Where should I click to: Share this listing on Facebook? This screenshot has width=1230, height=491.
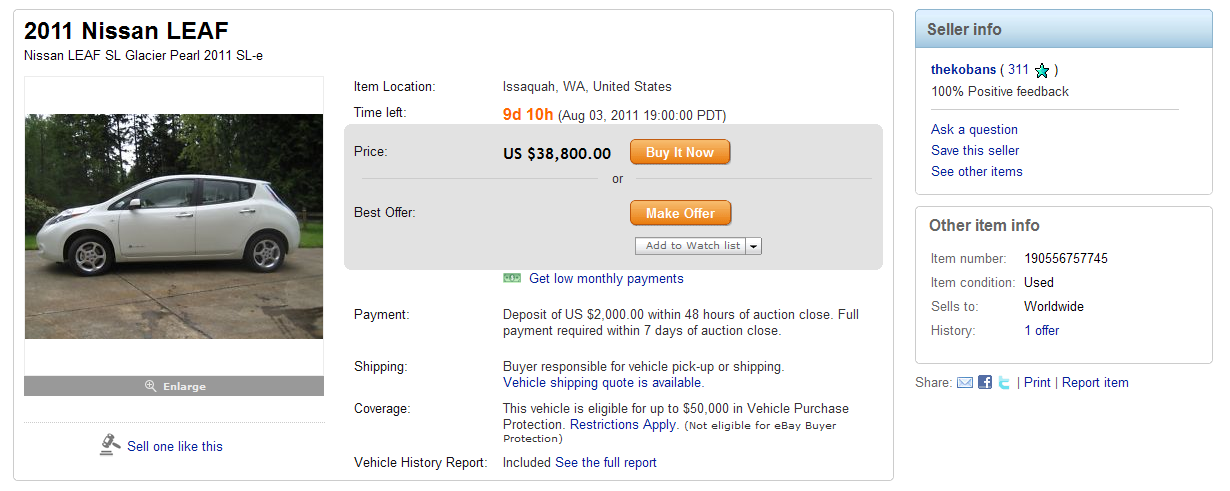point(985,383)
